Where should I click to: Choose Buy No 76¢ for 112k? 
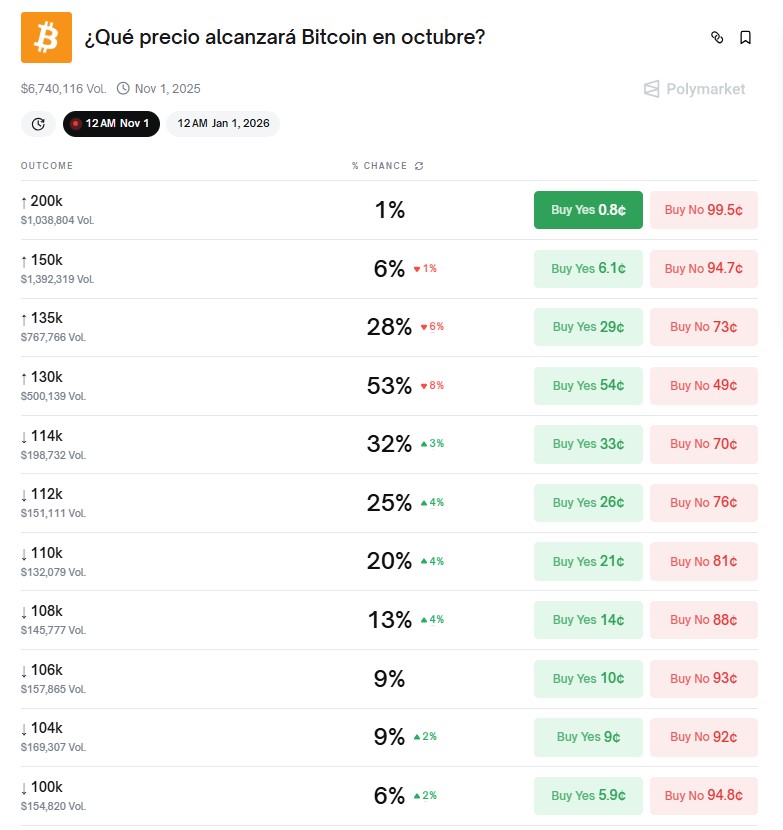(703, 503)
